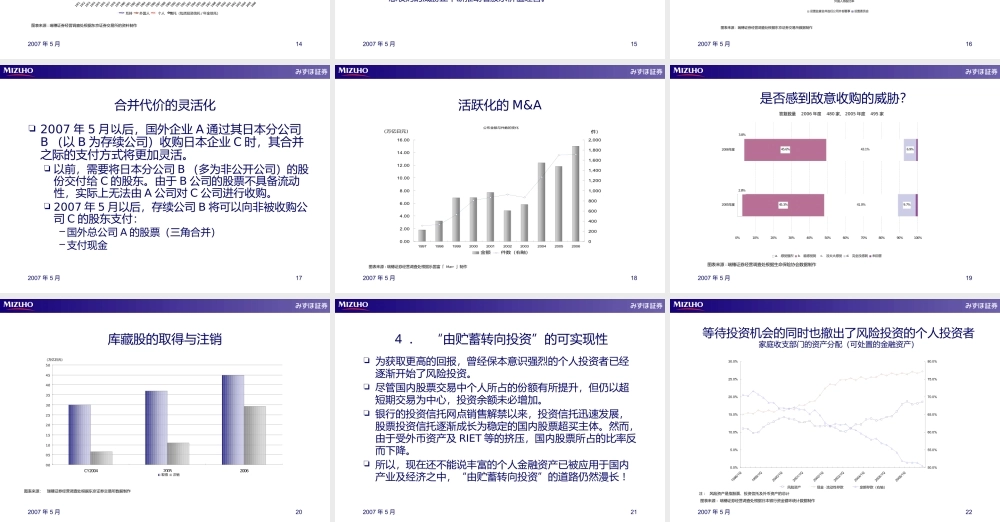This screenshot has width=1000, height=522.
Task: Click the MIZUHO logo on slide 19
Action: pyautogui.click(x=688, y=71)
